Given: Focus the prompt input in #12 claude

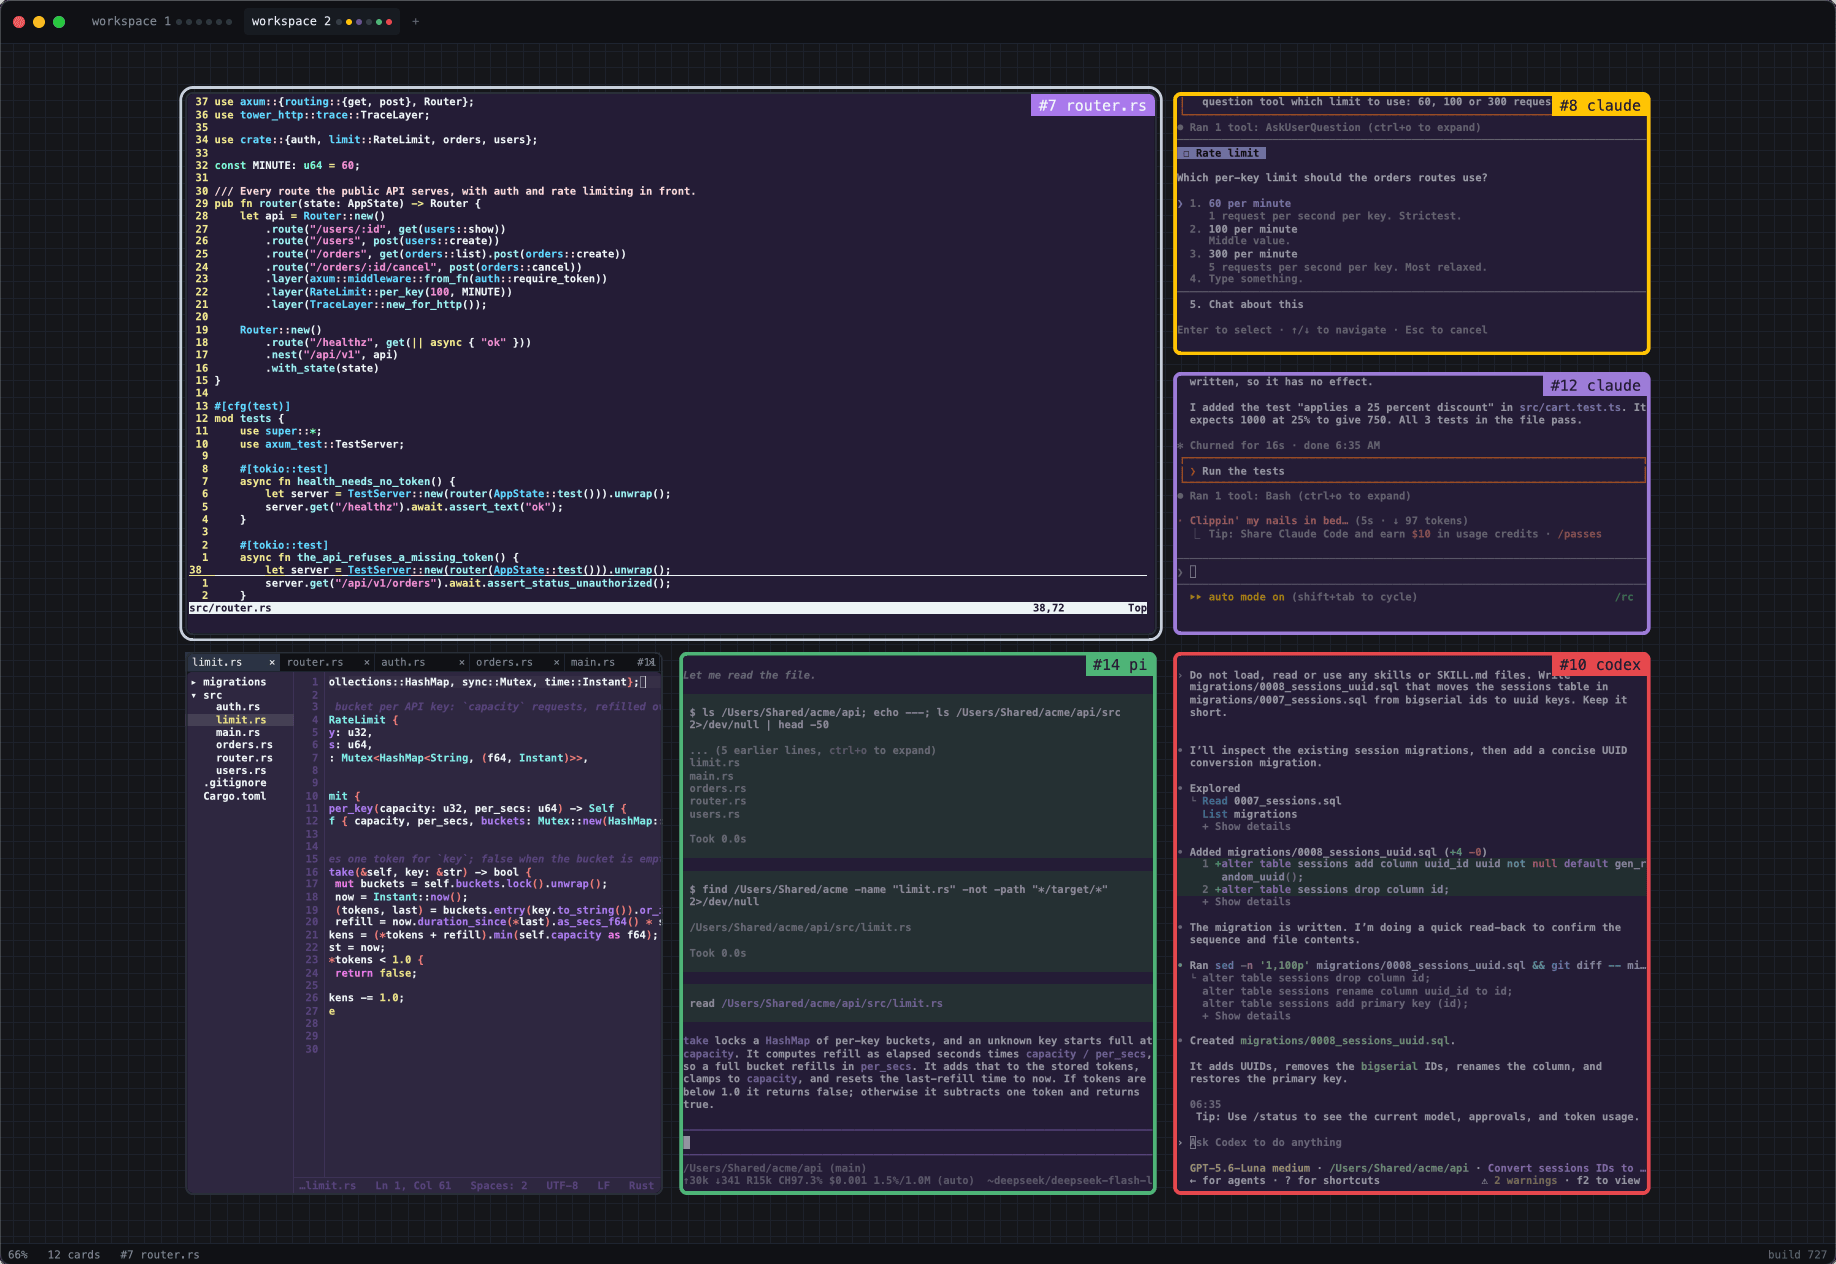Looking at the screenshot, I should point(1411,572).
